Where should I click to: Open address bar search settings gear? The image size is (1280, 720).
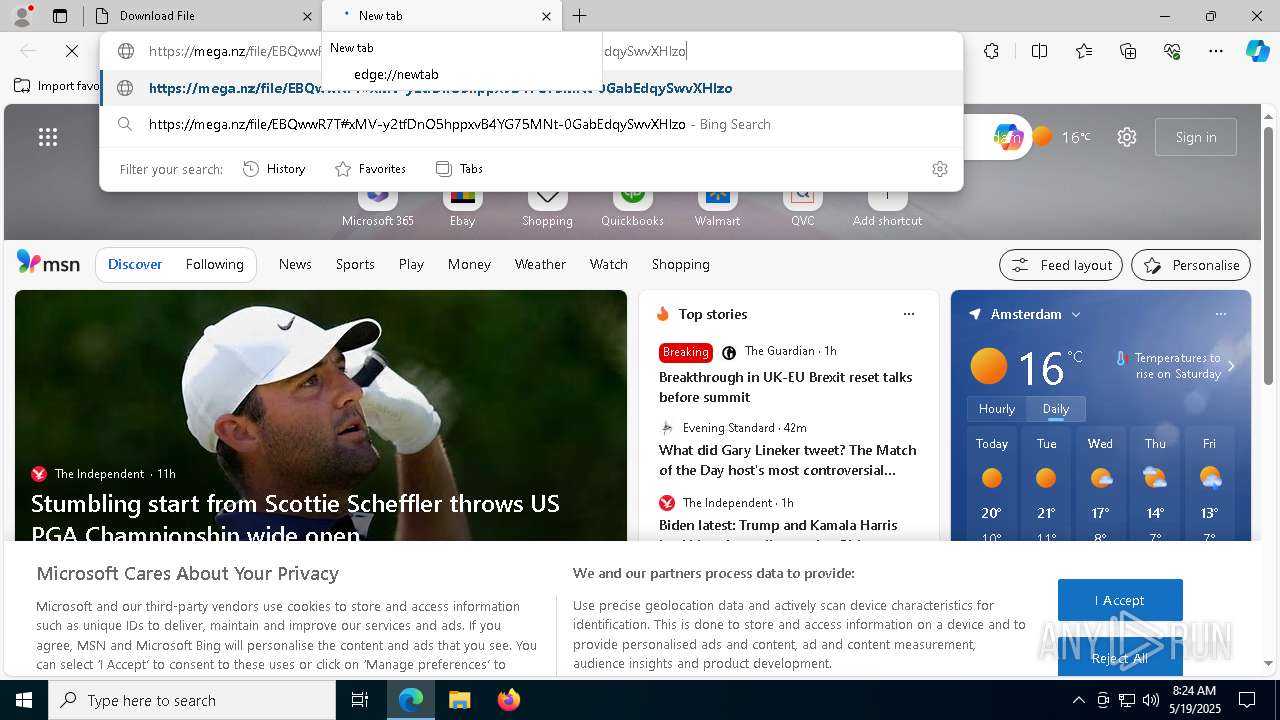[939, 169]
